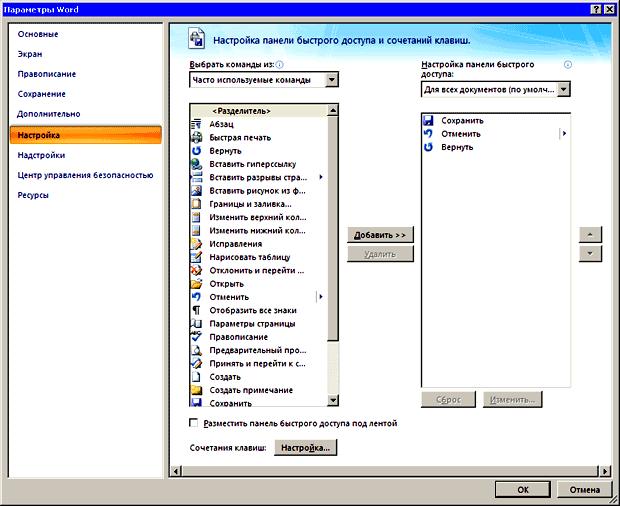The image size is (620, 506).
Task: Pick the Исправления track changes icon
Action: point(196,244)
